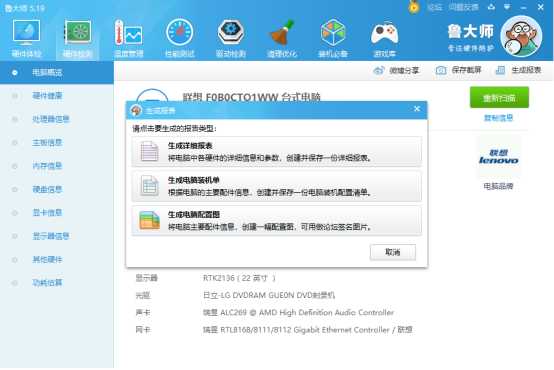Click the 保存截屏 camera icon
554x370 pixels.
(441, 70)
